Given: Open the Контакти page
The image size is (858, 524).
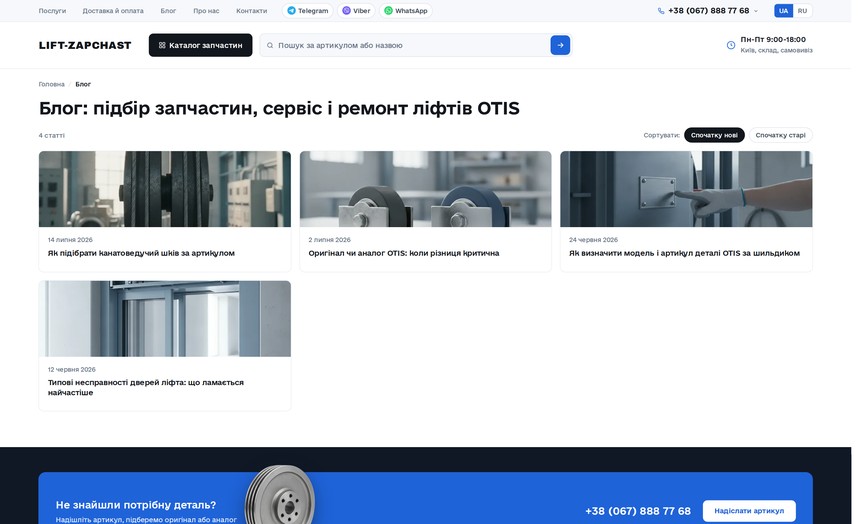Looking at the screenshot, I should (251, 11).
